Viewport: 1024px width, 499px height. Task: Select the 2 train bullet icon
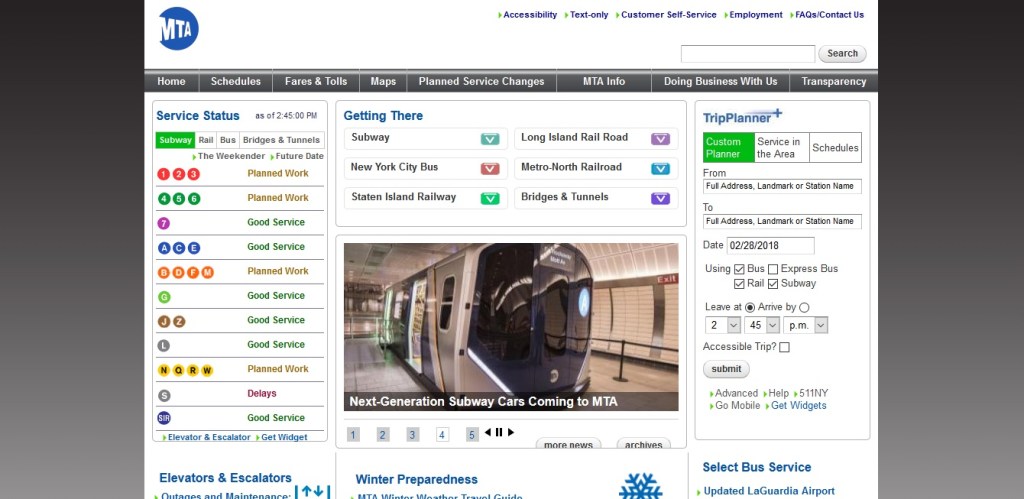[179, 174]
